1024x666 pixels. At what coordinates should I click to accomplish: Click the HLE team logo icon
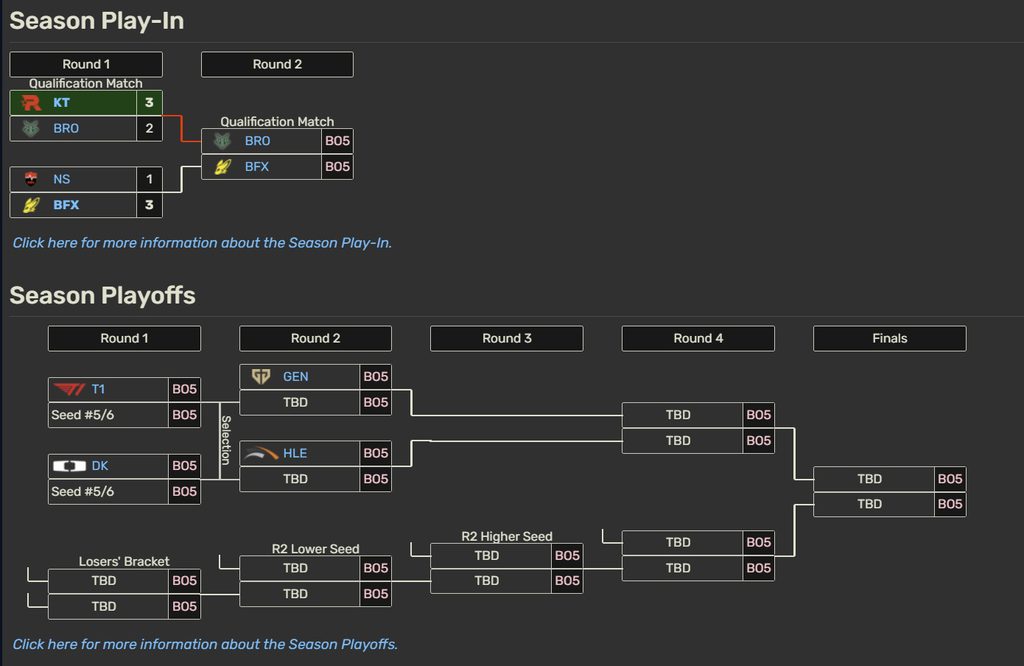(261, 453)
